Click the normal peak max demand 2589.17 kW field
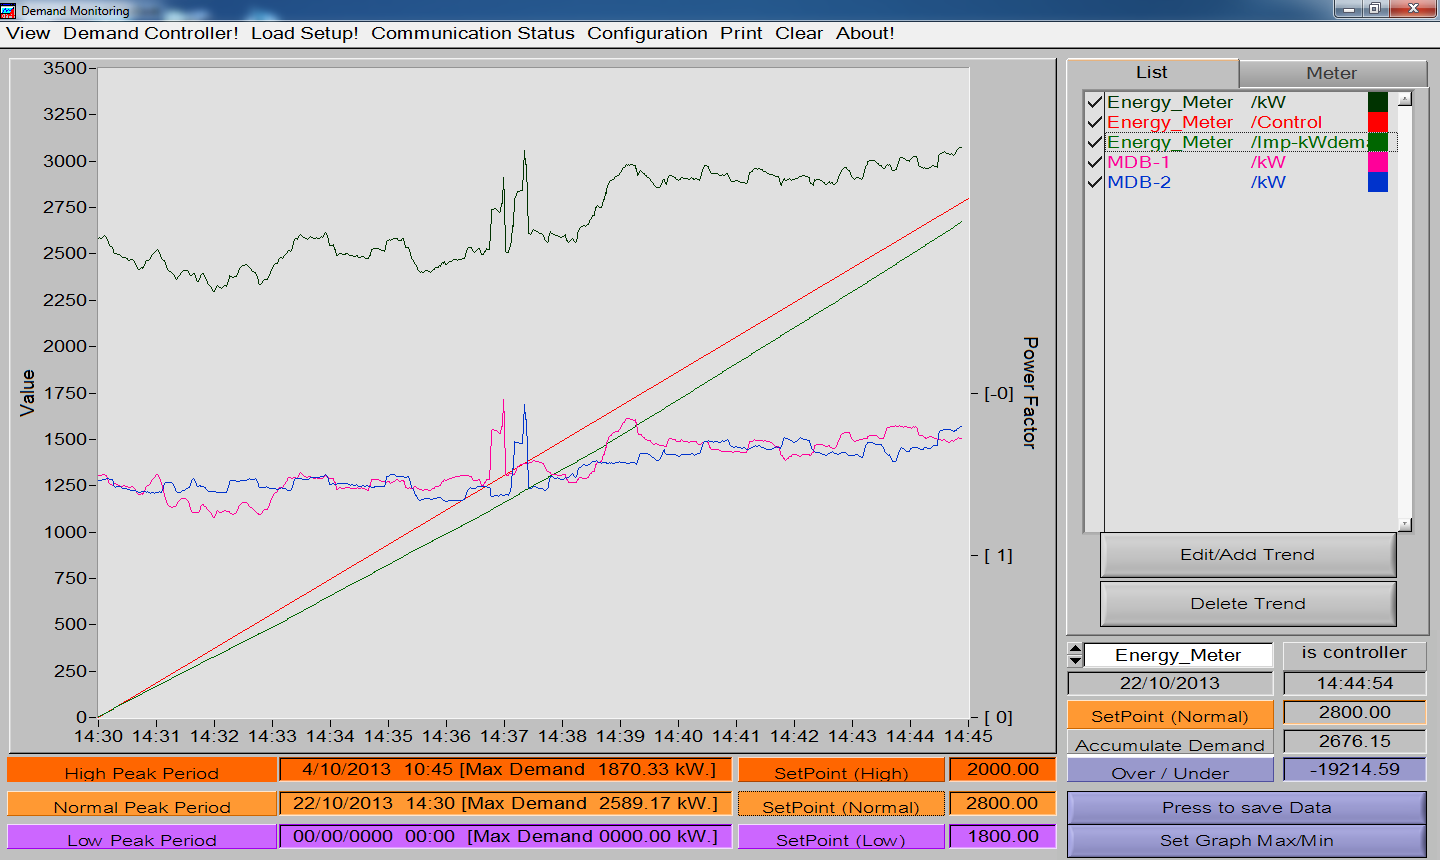Viewport: 1440px width, 860px height. [505, 804]
